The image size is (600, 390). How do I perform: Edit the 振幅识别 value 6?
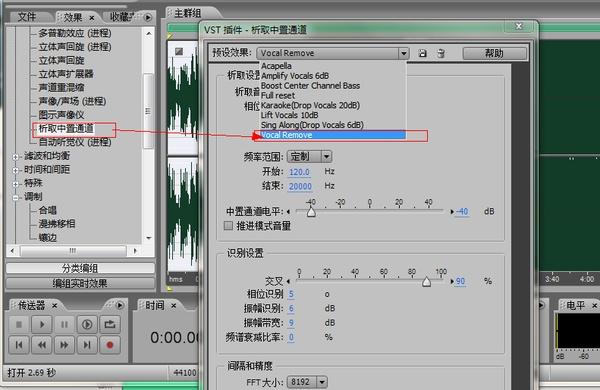click(x=291, y=308)
